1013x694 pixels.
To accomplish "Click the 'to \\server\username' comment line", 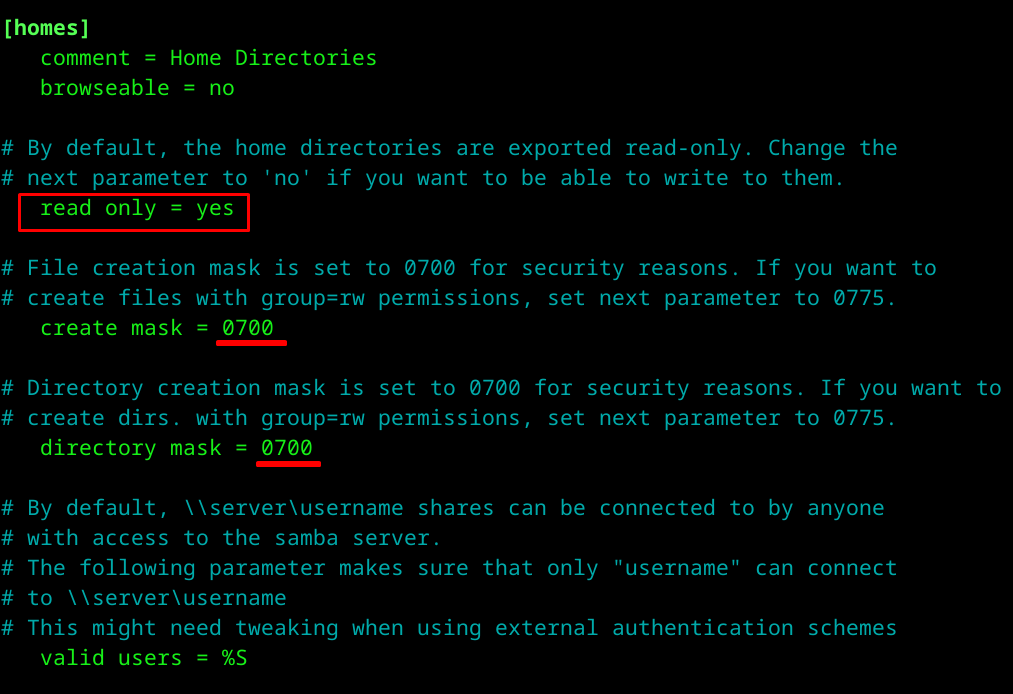I will (x=143, y=598).
